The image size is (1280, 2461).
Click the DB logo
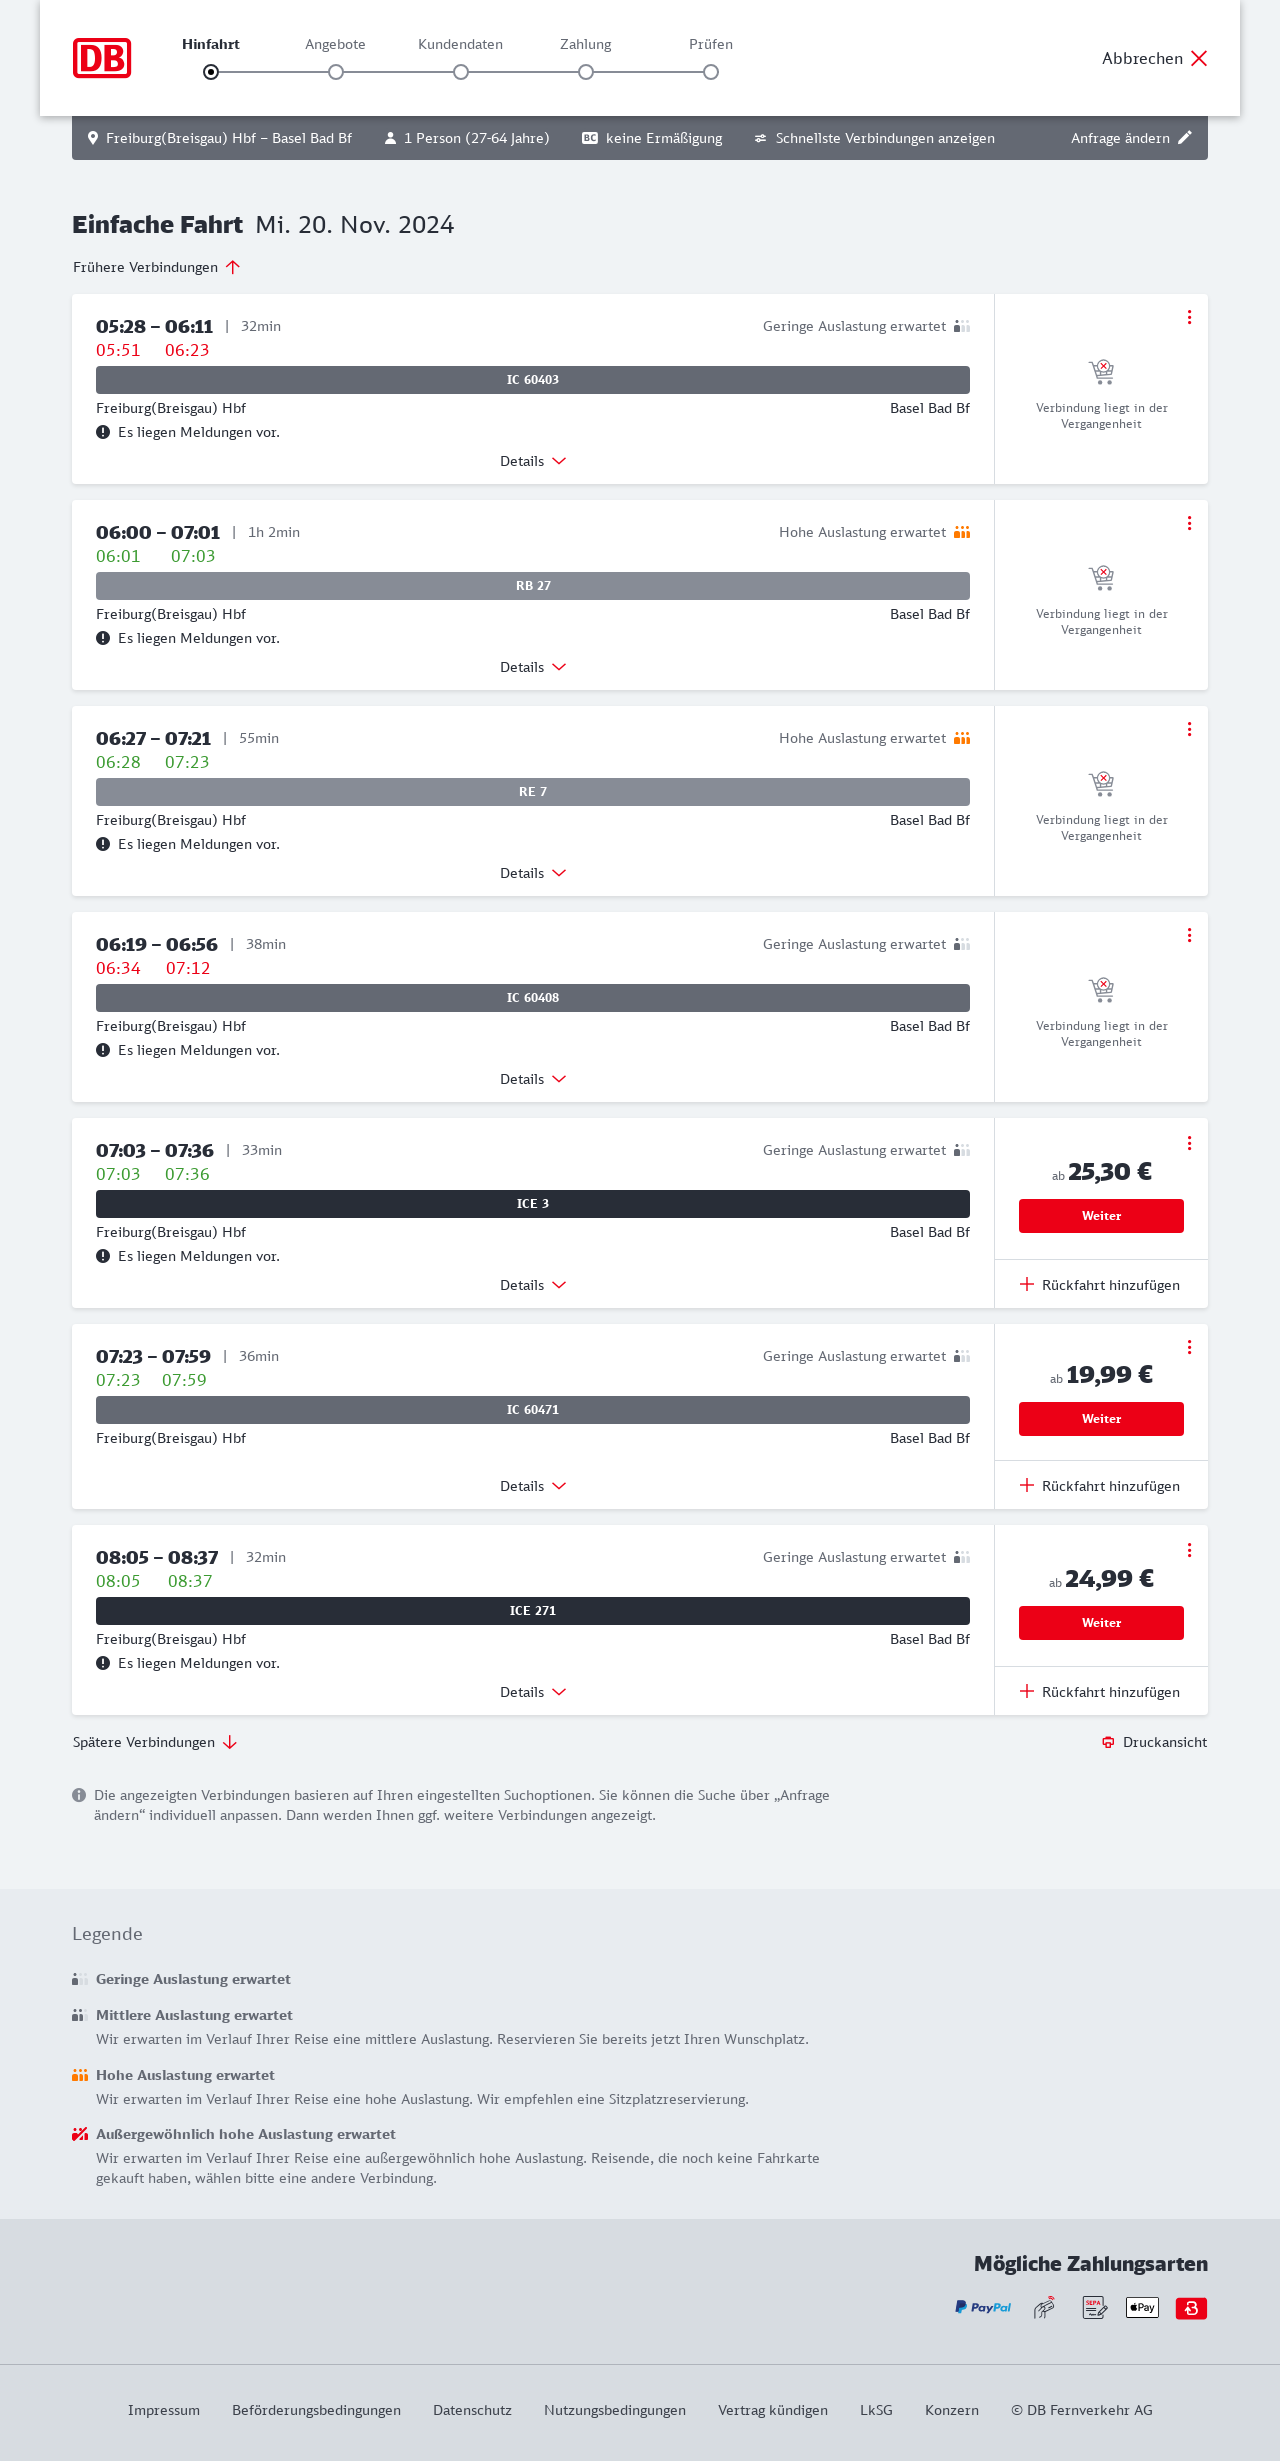[x=102, y=58]
